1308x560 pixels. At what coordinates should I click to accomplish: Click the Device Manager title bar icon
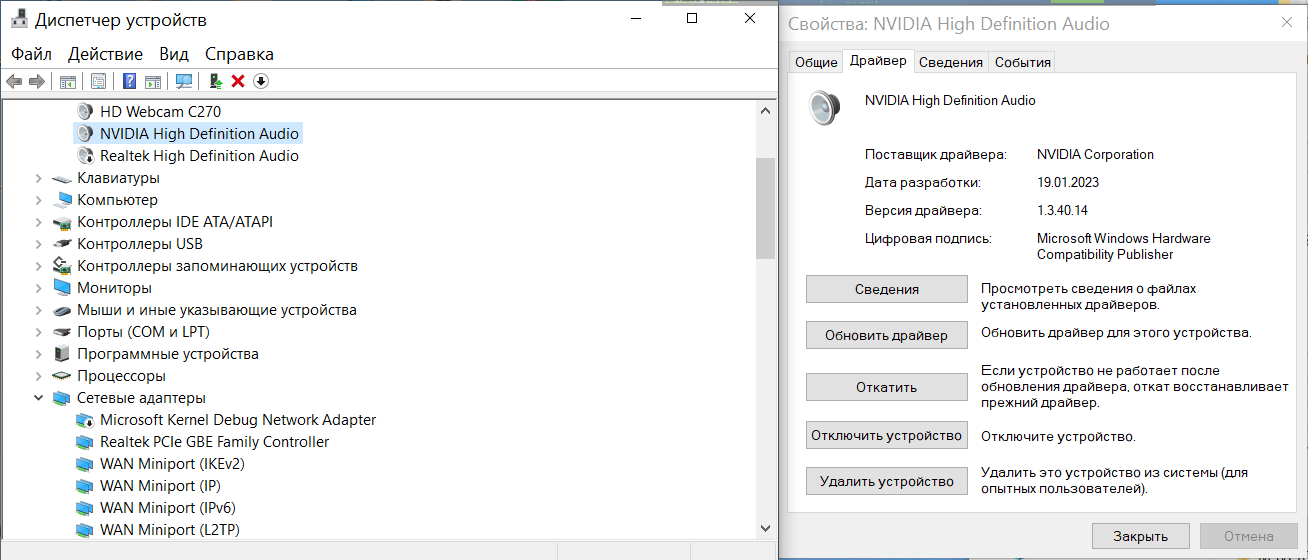point(19,19)
